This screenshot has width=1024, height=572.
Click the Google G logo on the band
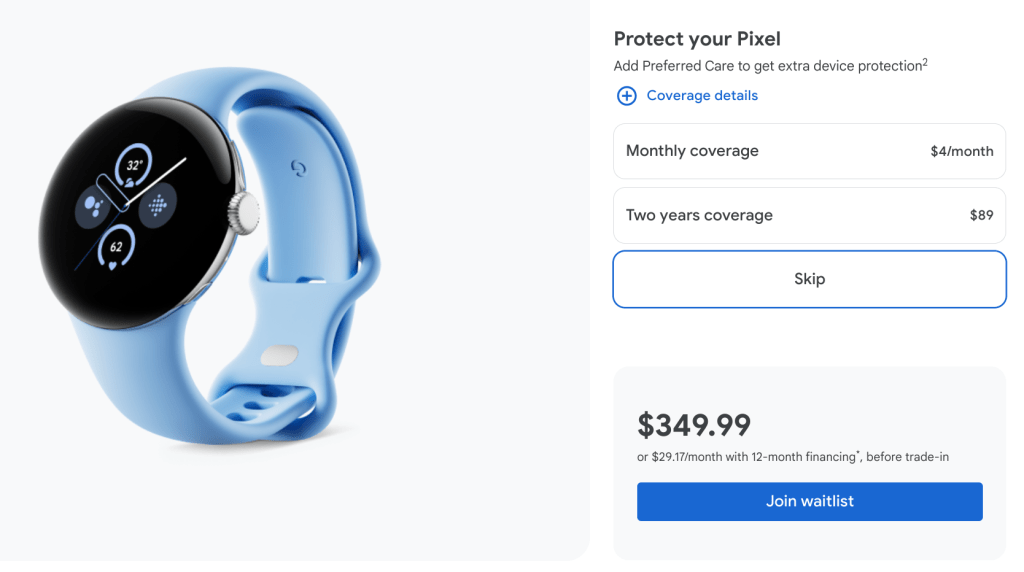[x=297, y=167]
